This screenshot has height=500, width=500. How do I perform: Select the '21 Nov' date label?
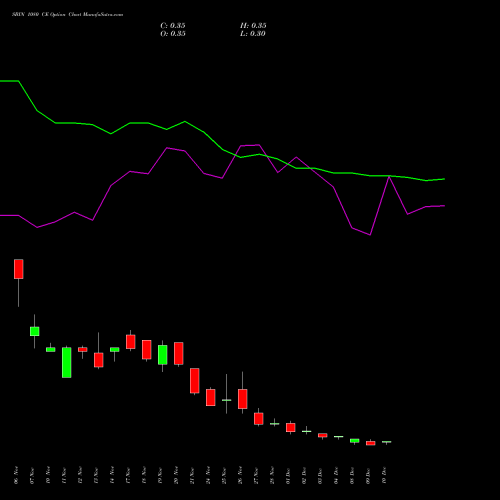(192, 475)
